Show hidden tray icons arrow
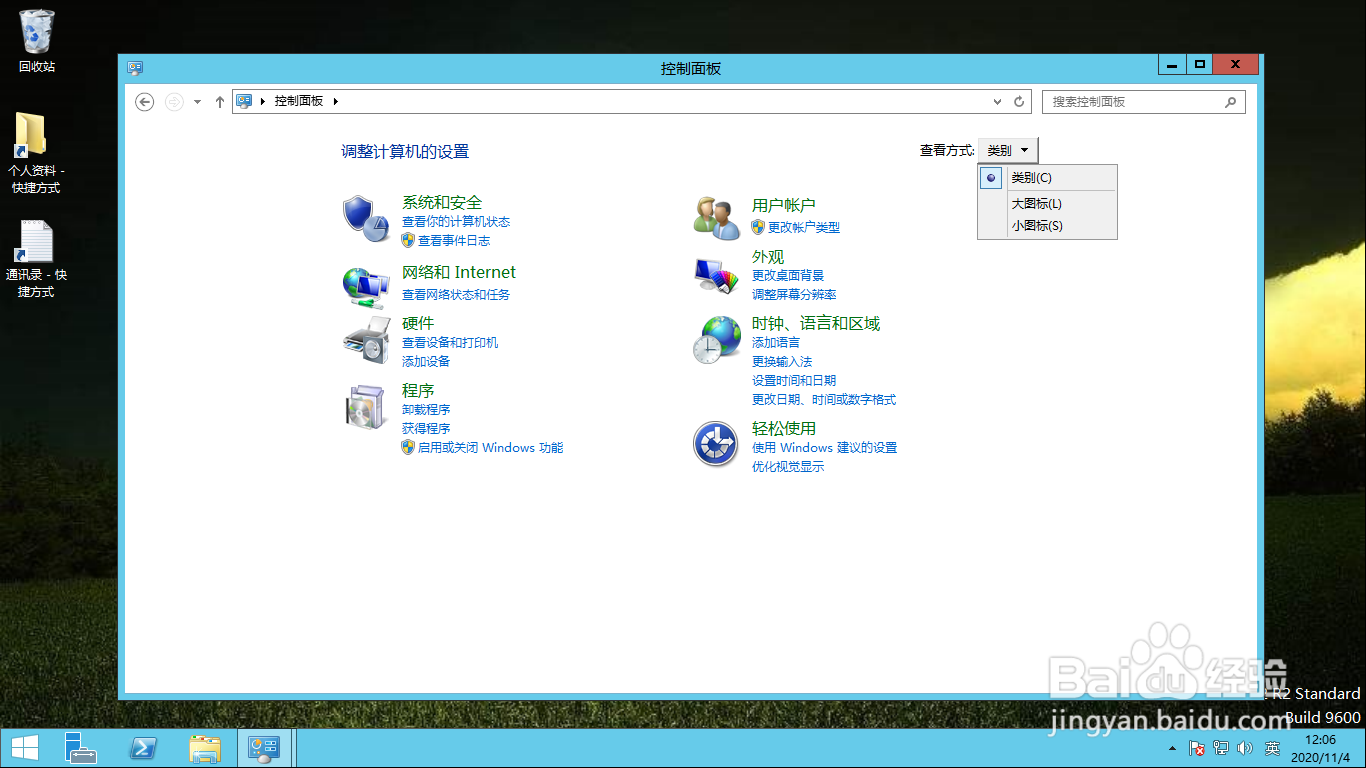The width and height of the screenshot is (1366, 768). [1171, 748]
